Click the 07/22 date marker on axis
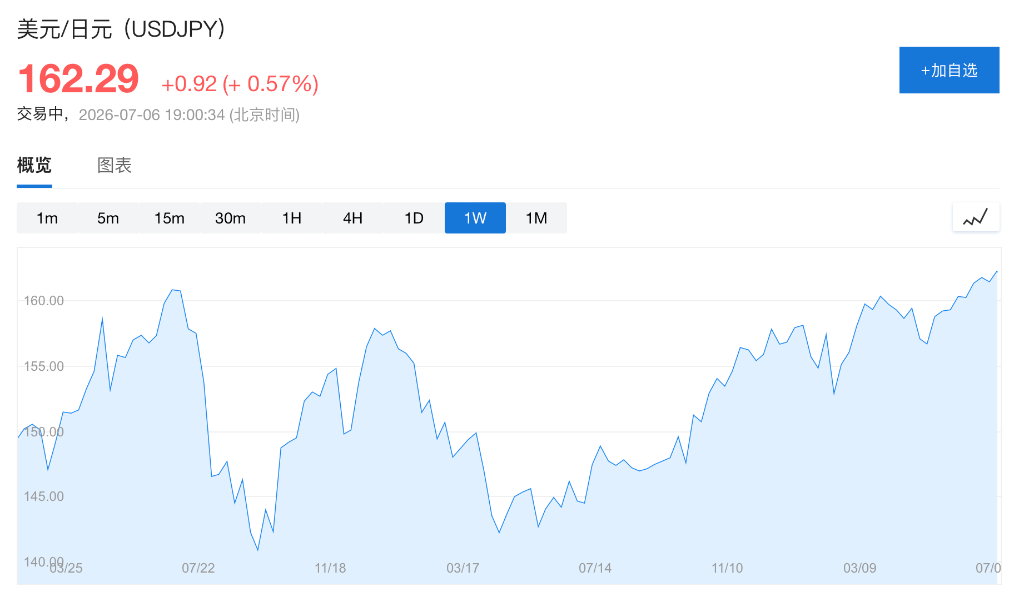Screen dimensions: 1024x602 (198, 568)
